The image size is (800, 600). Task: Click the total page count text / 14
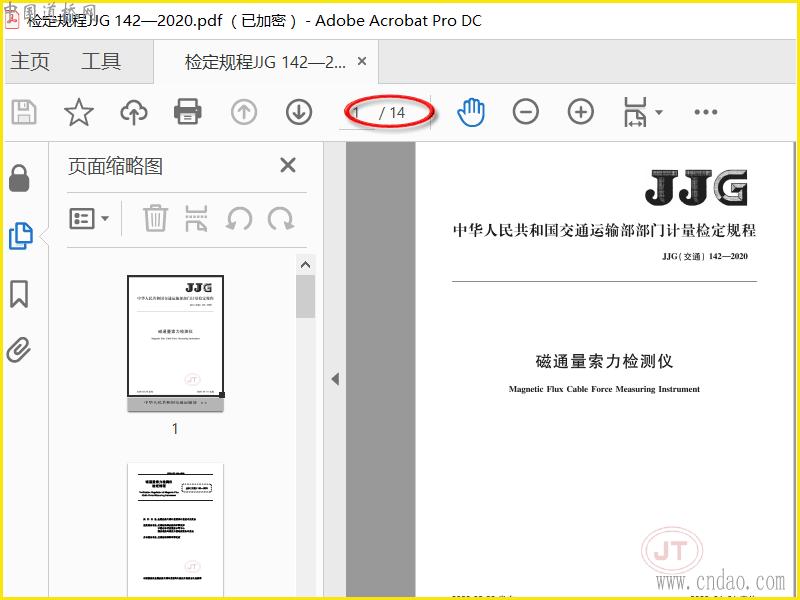[392, 113]
